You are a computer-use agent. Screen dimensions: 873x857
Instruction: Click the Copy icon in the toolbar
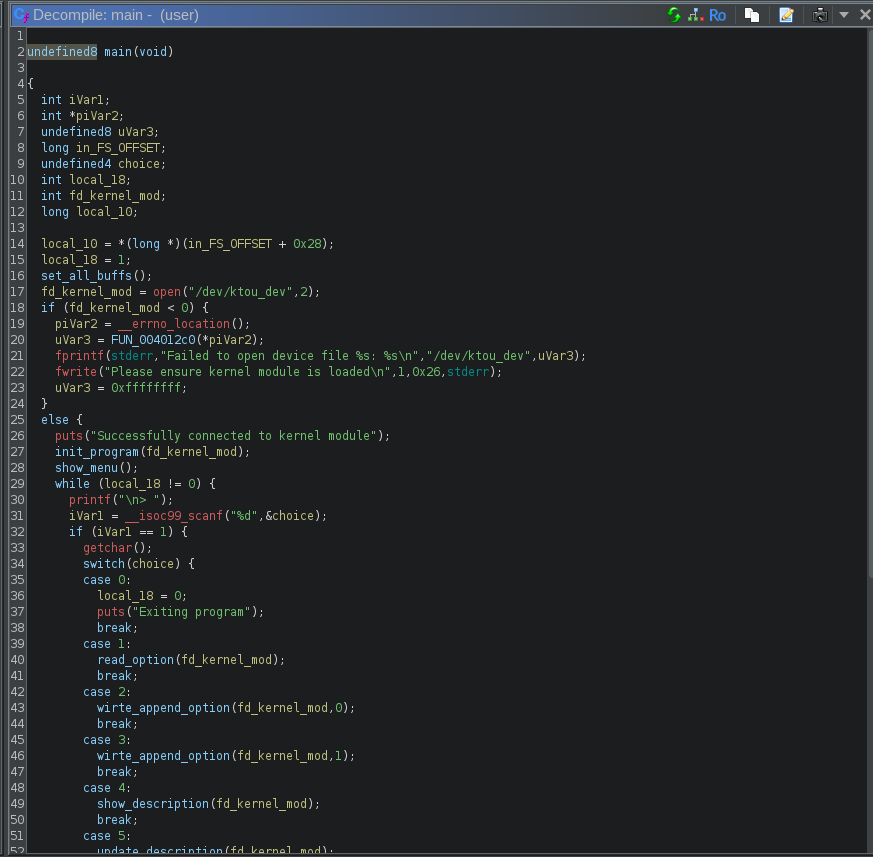pyautogui.click(x=752, y=15)
